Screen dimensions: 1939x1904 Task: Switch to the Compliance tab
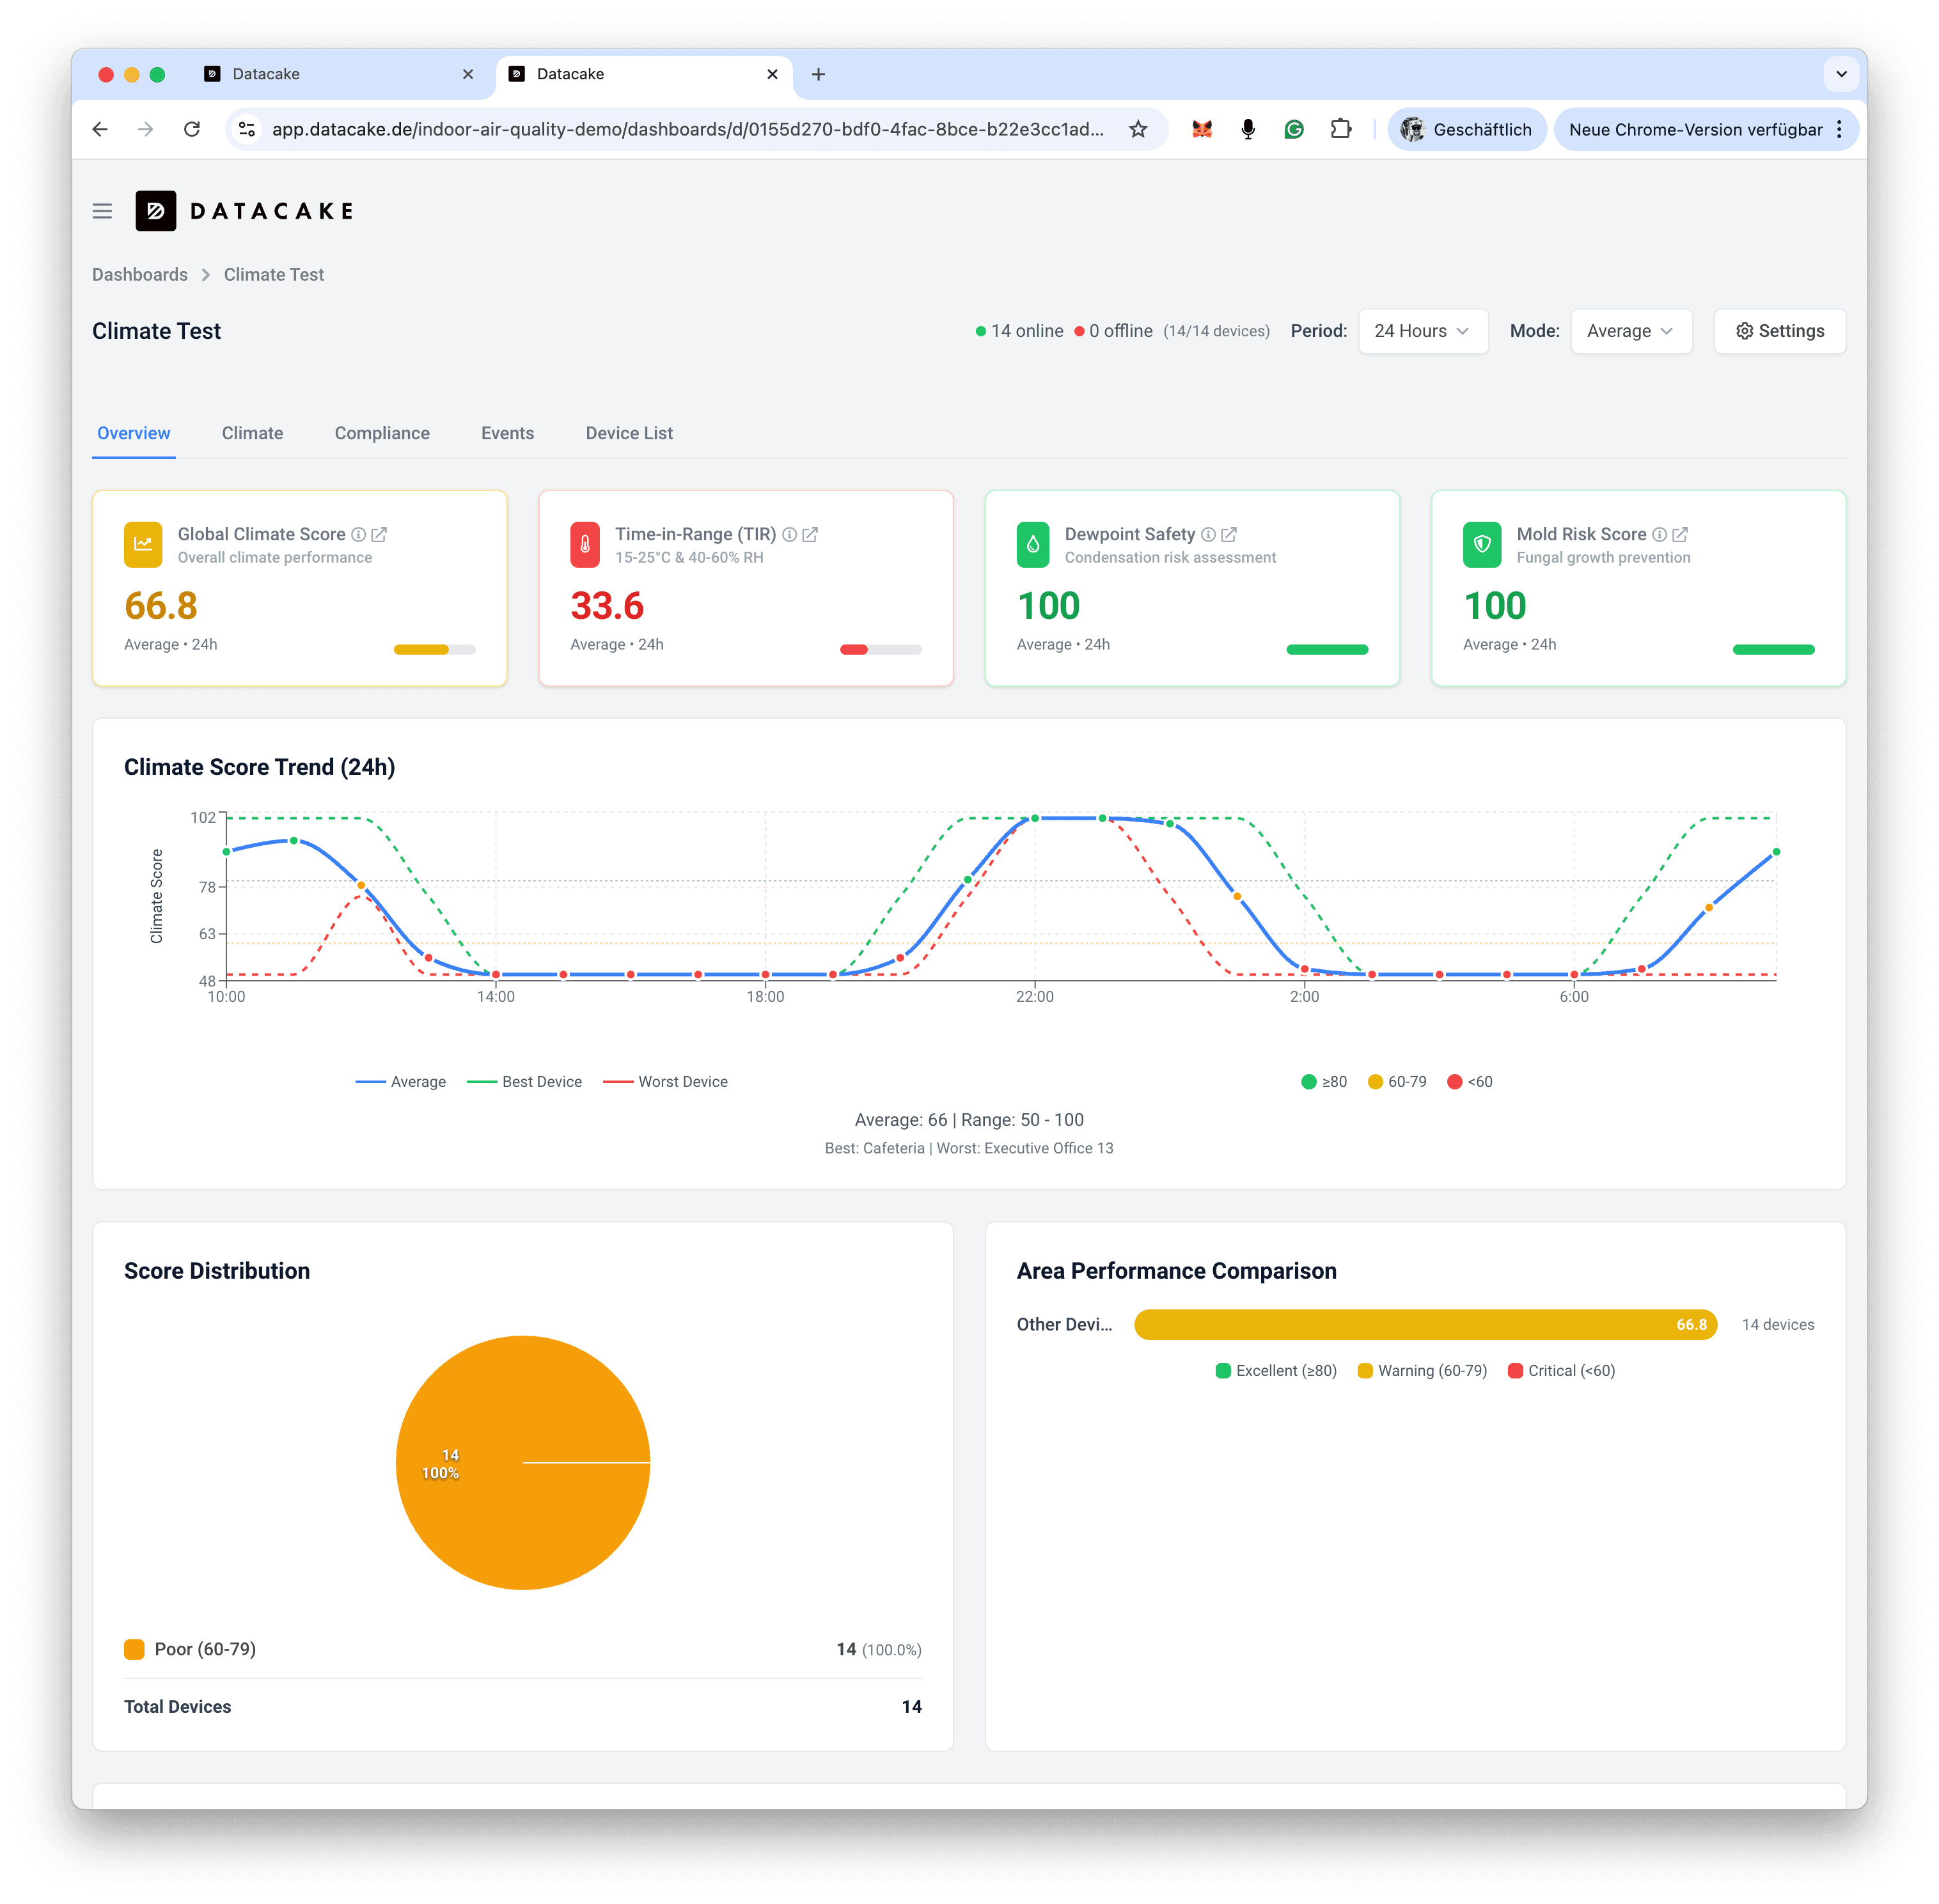click(x=382, y=433)
